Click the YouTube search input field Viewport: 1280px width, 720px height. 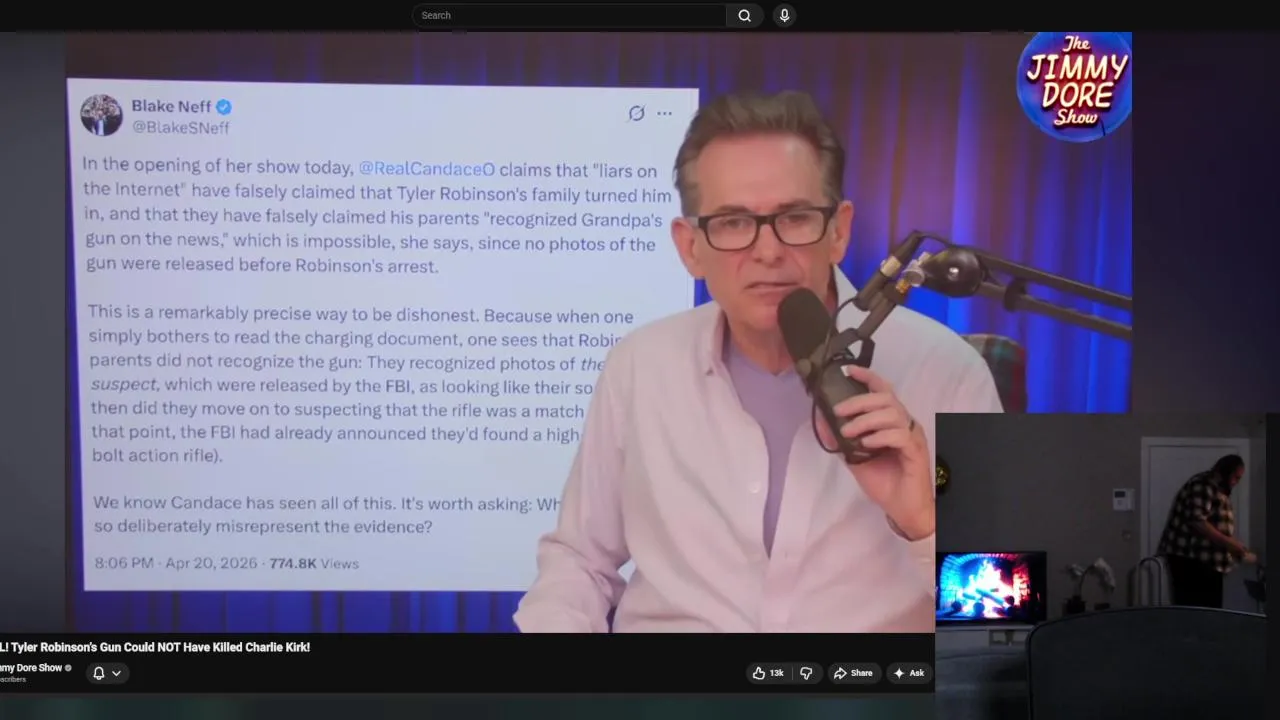(x=569, y=15)
